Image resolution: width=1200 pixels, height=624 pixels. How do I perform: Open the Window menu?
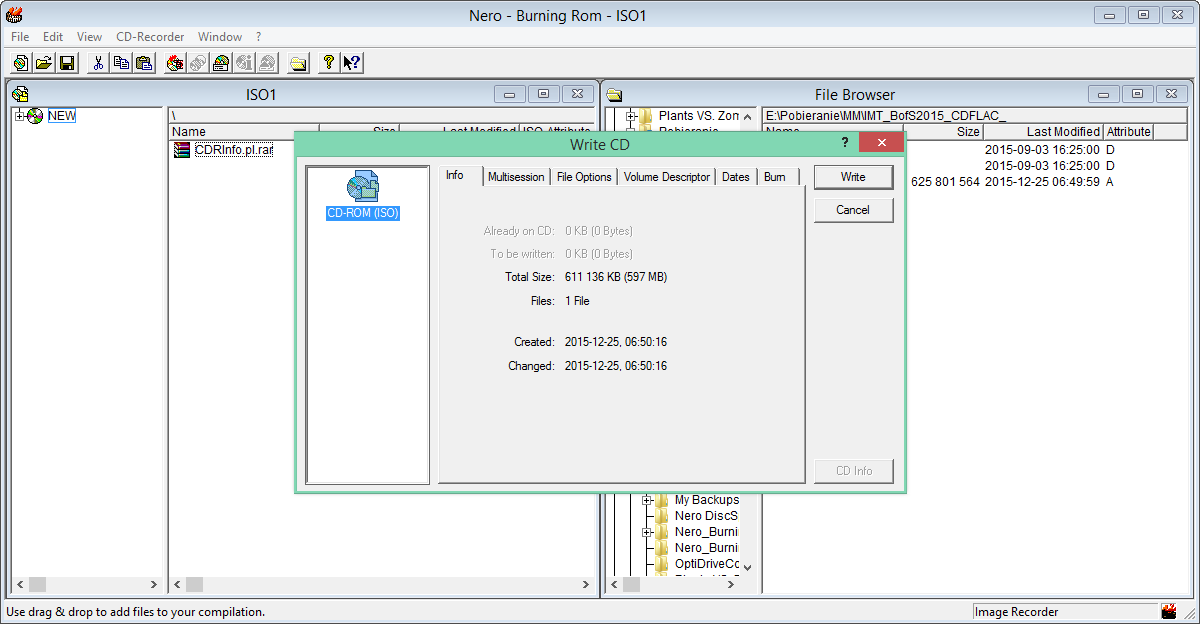click(220, 37)
